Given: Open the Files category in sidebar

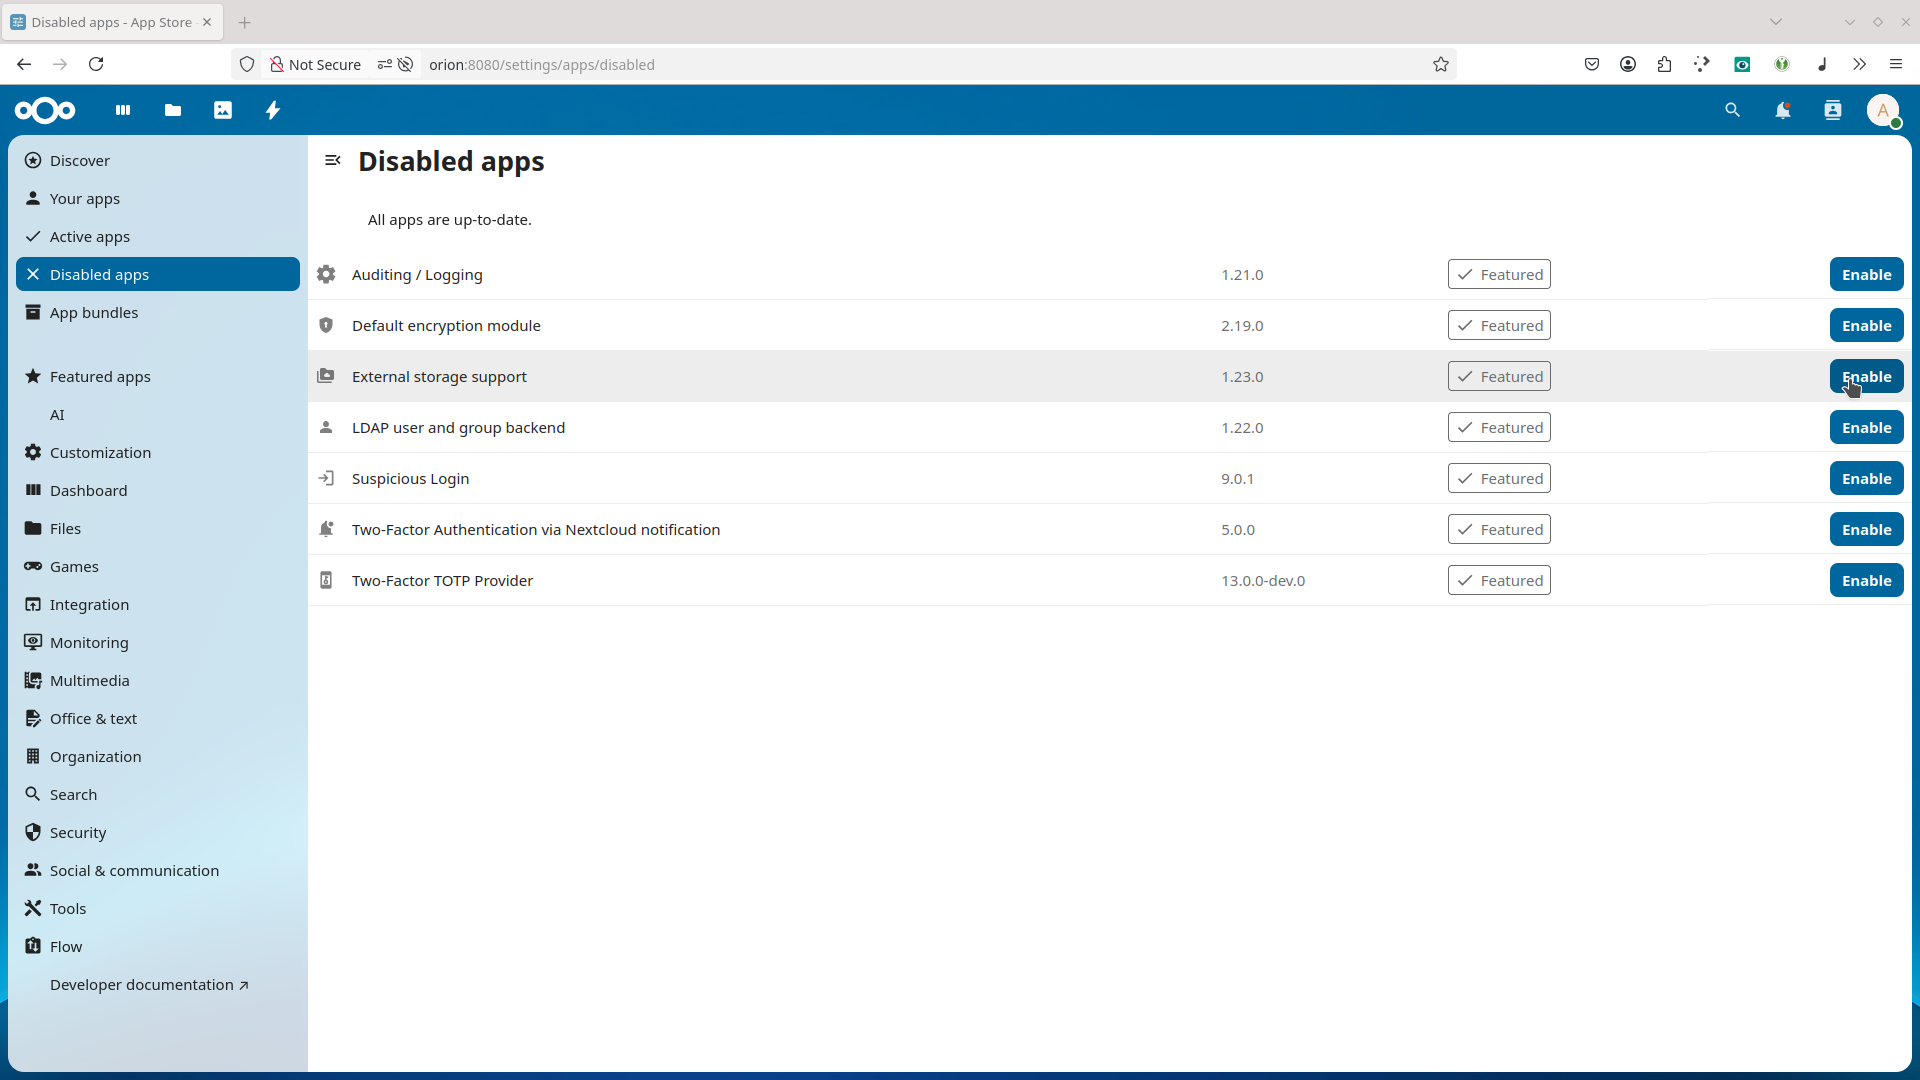Looking at the screenshot, I should [158, 528].
